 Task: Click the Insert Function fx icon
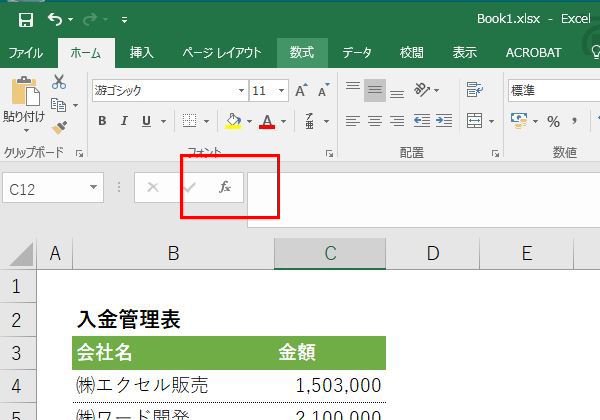[x=225, y=187]
